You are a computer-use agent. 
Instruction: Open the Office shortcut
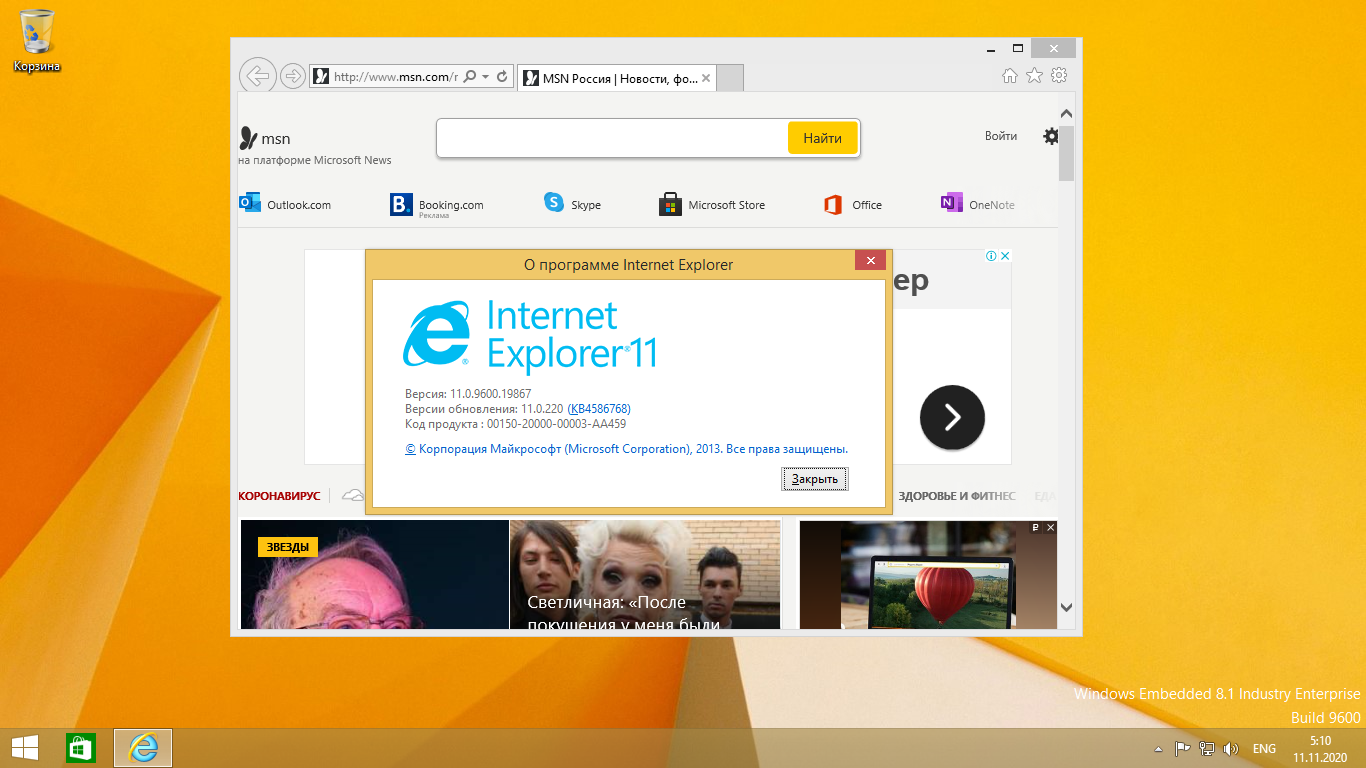click(853, 205)
